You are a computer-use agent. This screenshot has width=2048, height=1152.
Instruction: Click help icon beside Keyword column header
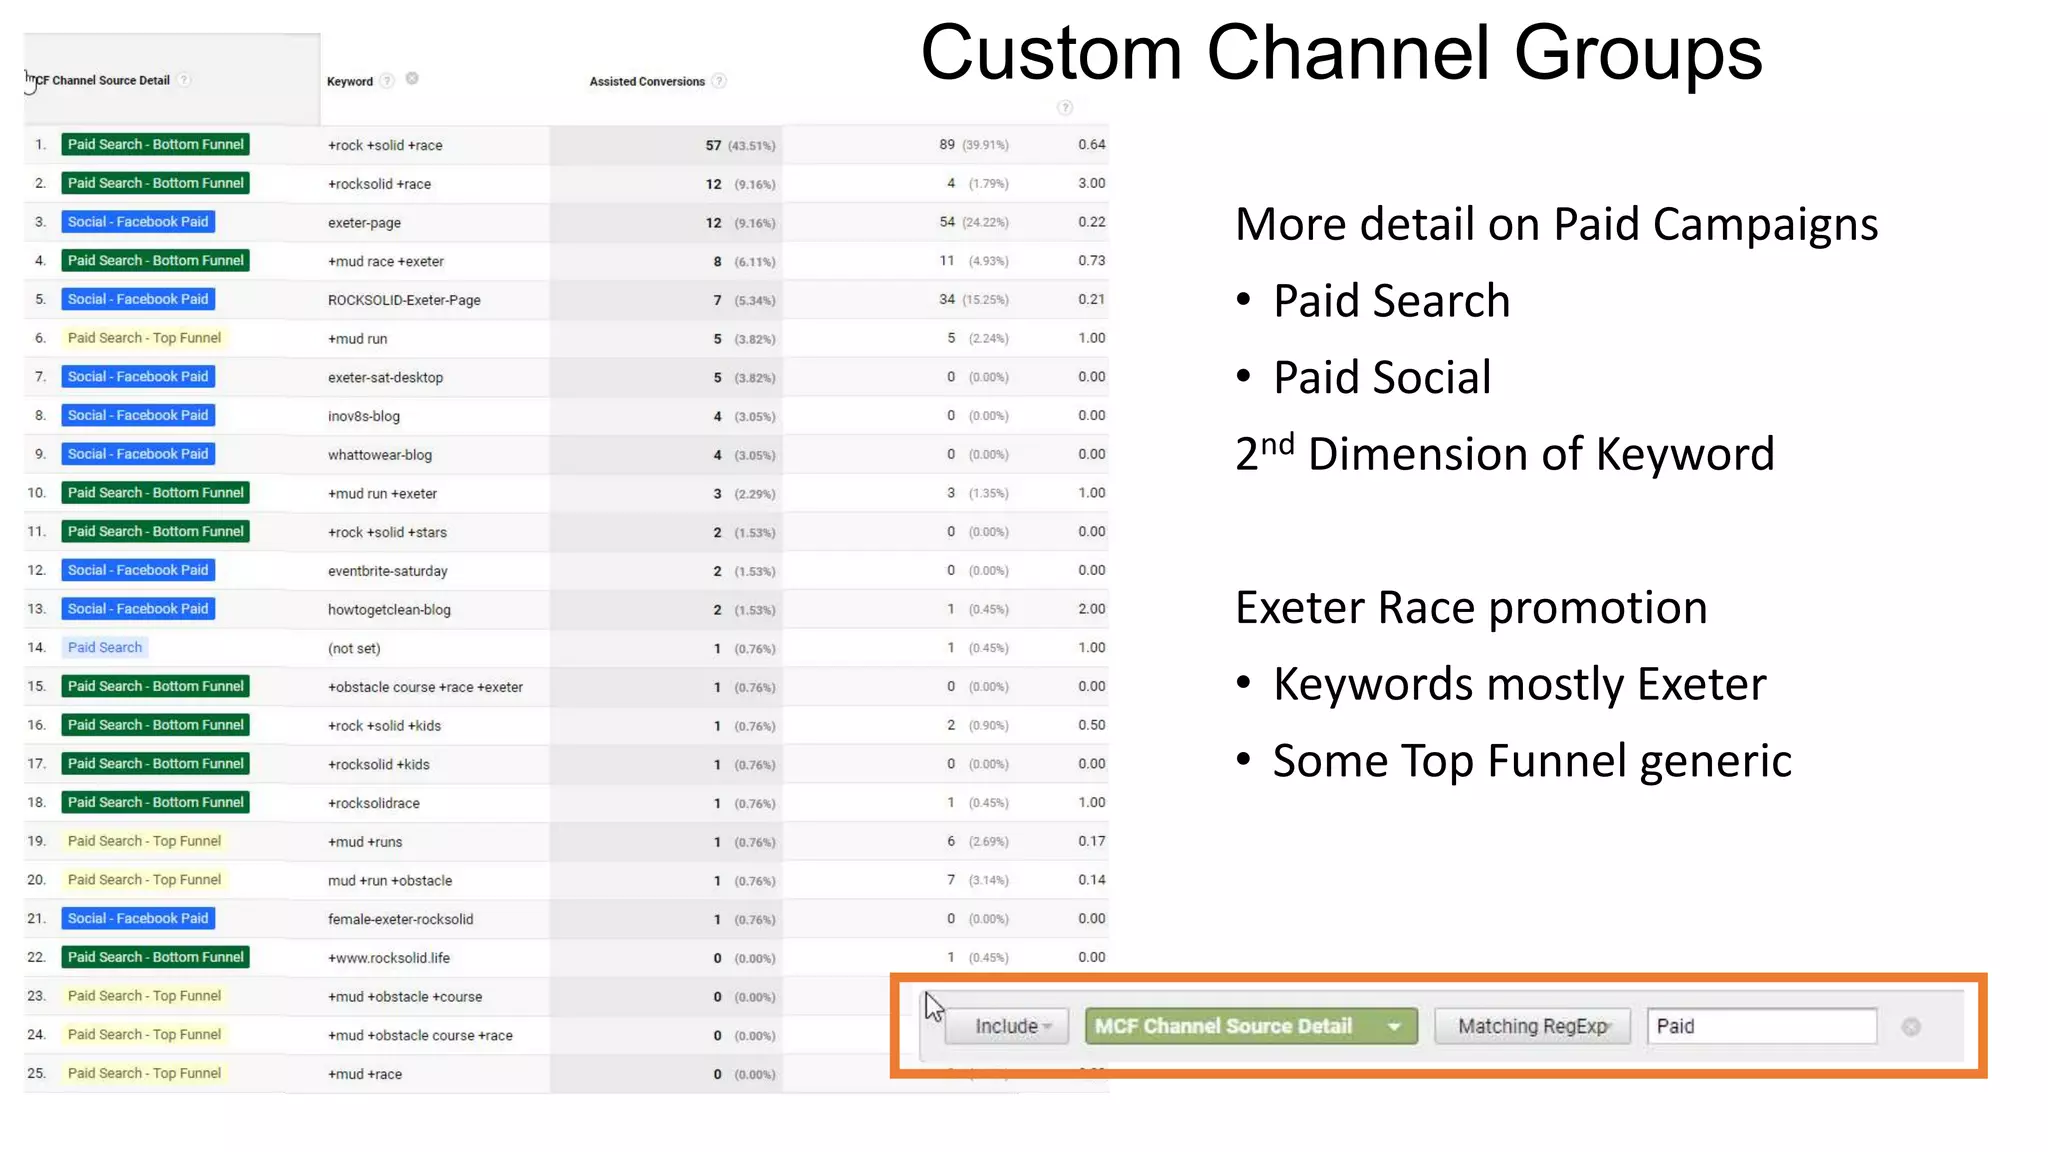pyautogui.click(x=387, y=81)
